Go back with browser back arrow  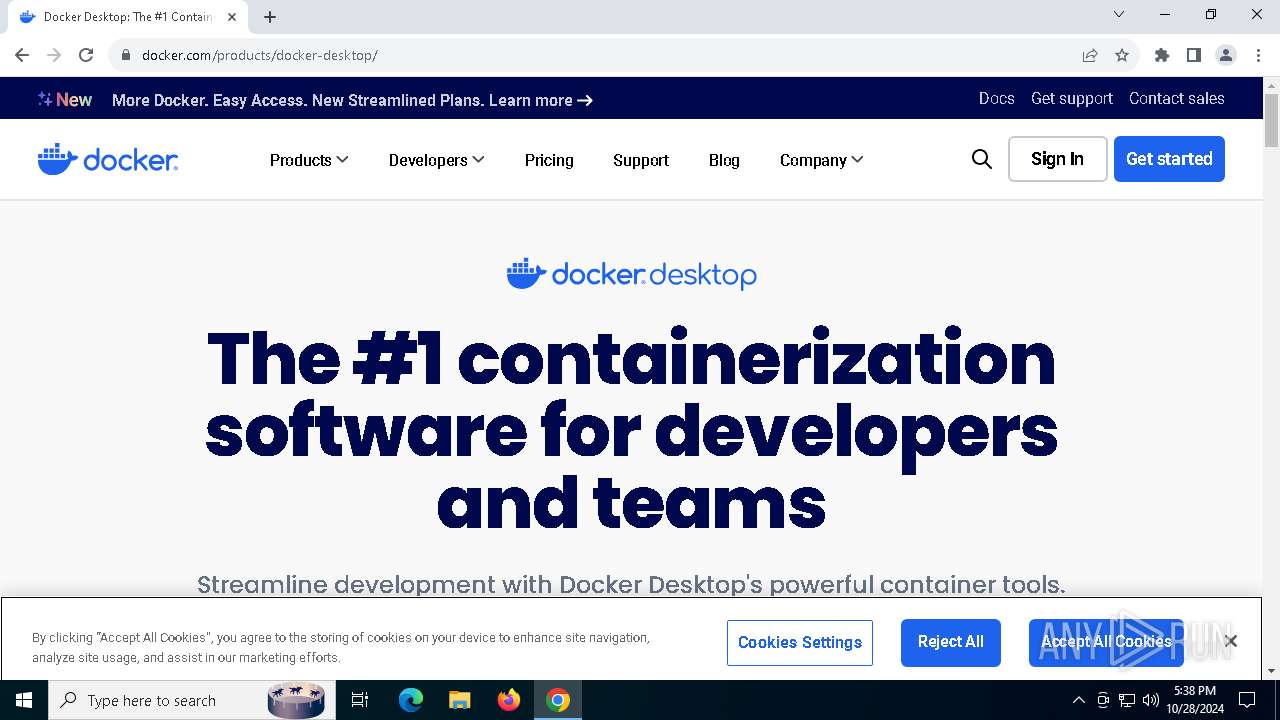tap(22, 55)
